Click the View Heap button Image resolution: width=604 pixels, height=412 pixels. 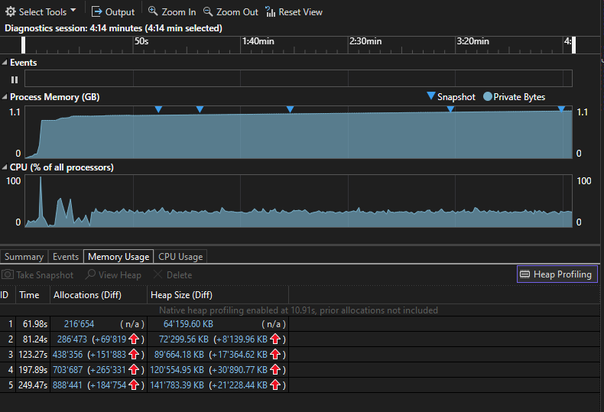coord(113,275)
